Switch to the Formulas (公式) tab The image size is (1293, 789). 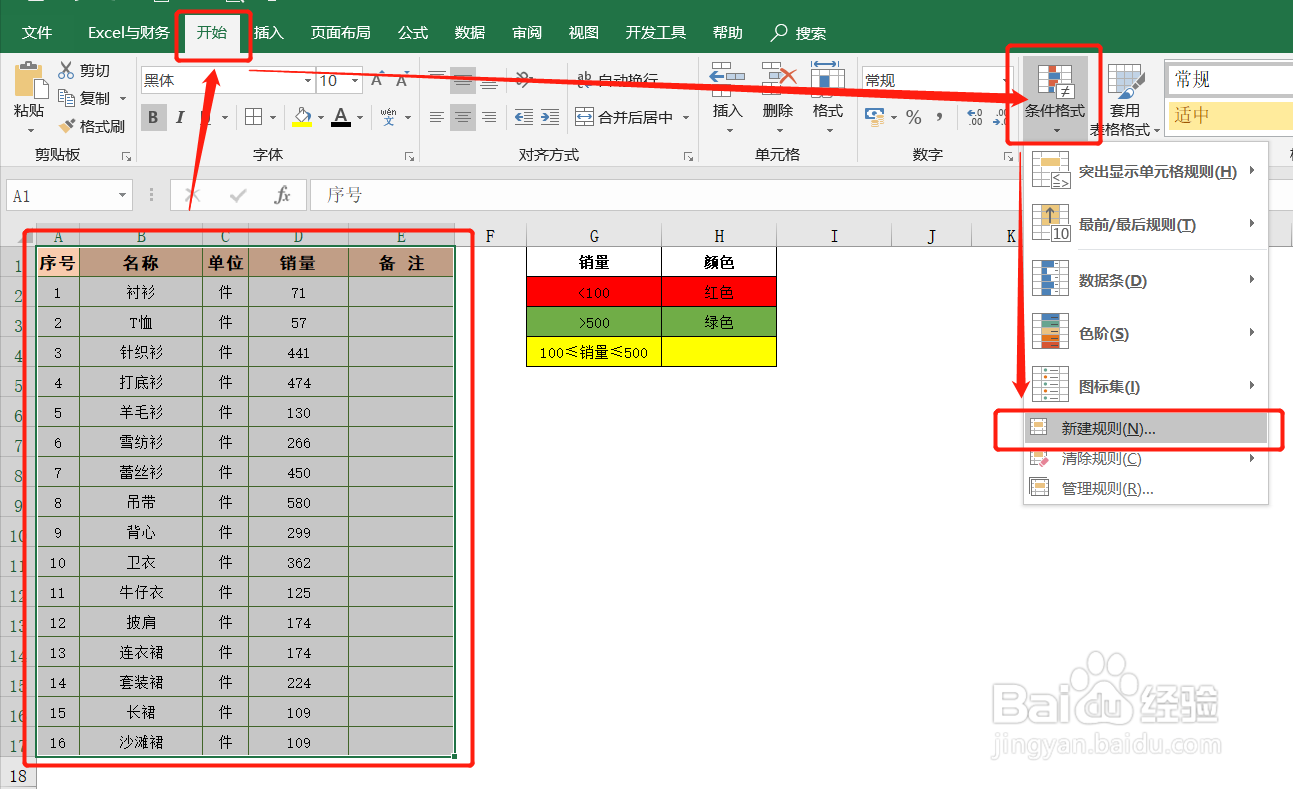(413, 33)
